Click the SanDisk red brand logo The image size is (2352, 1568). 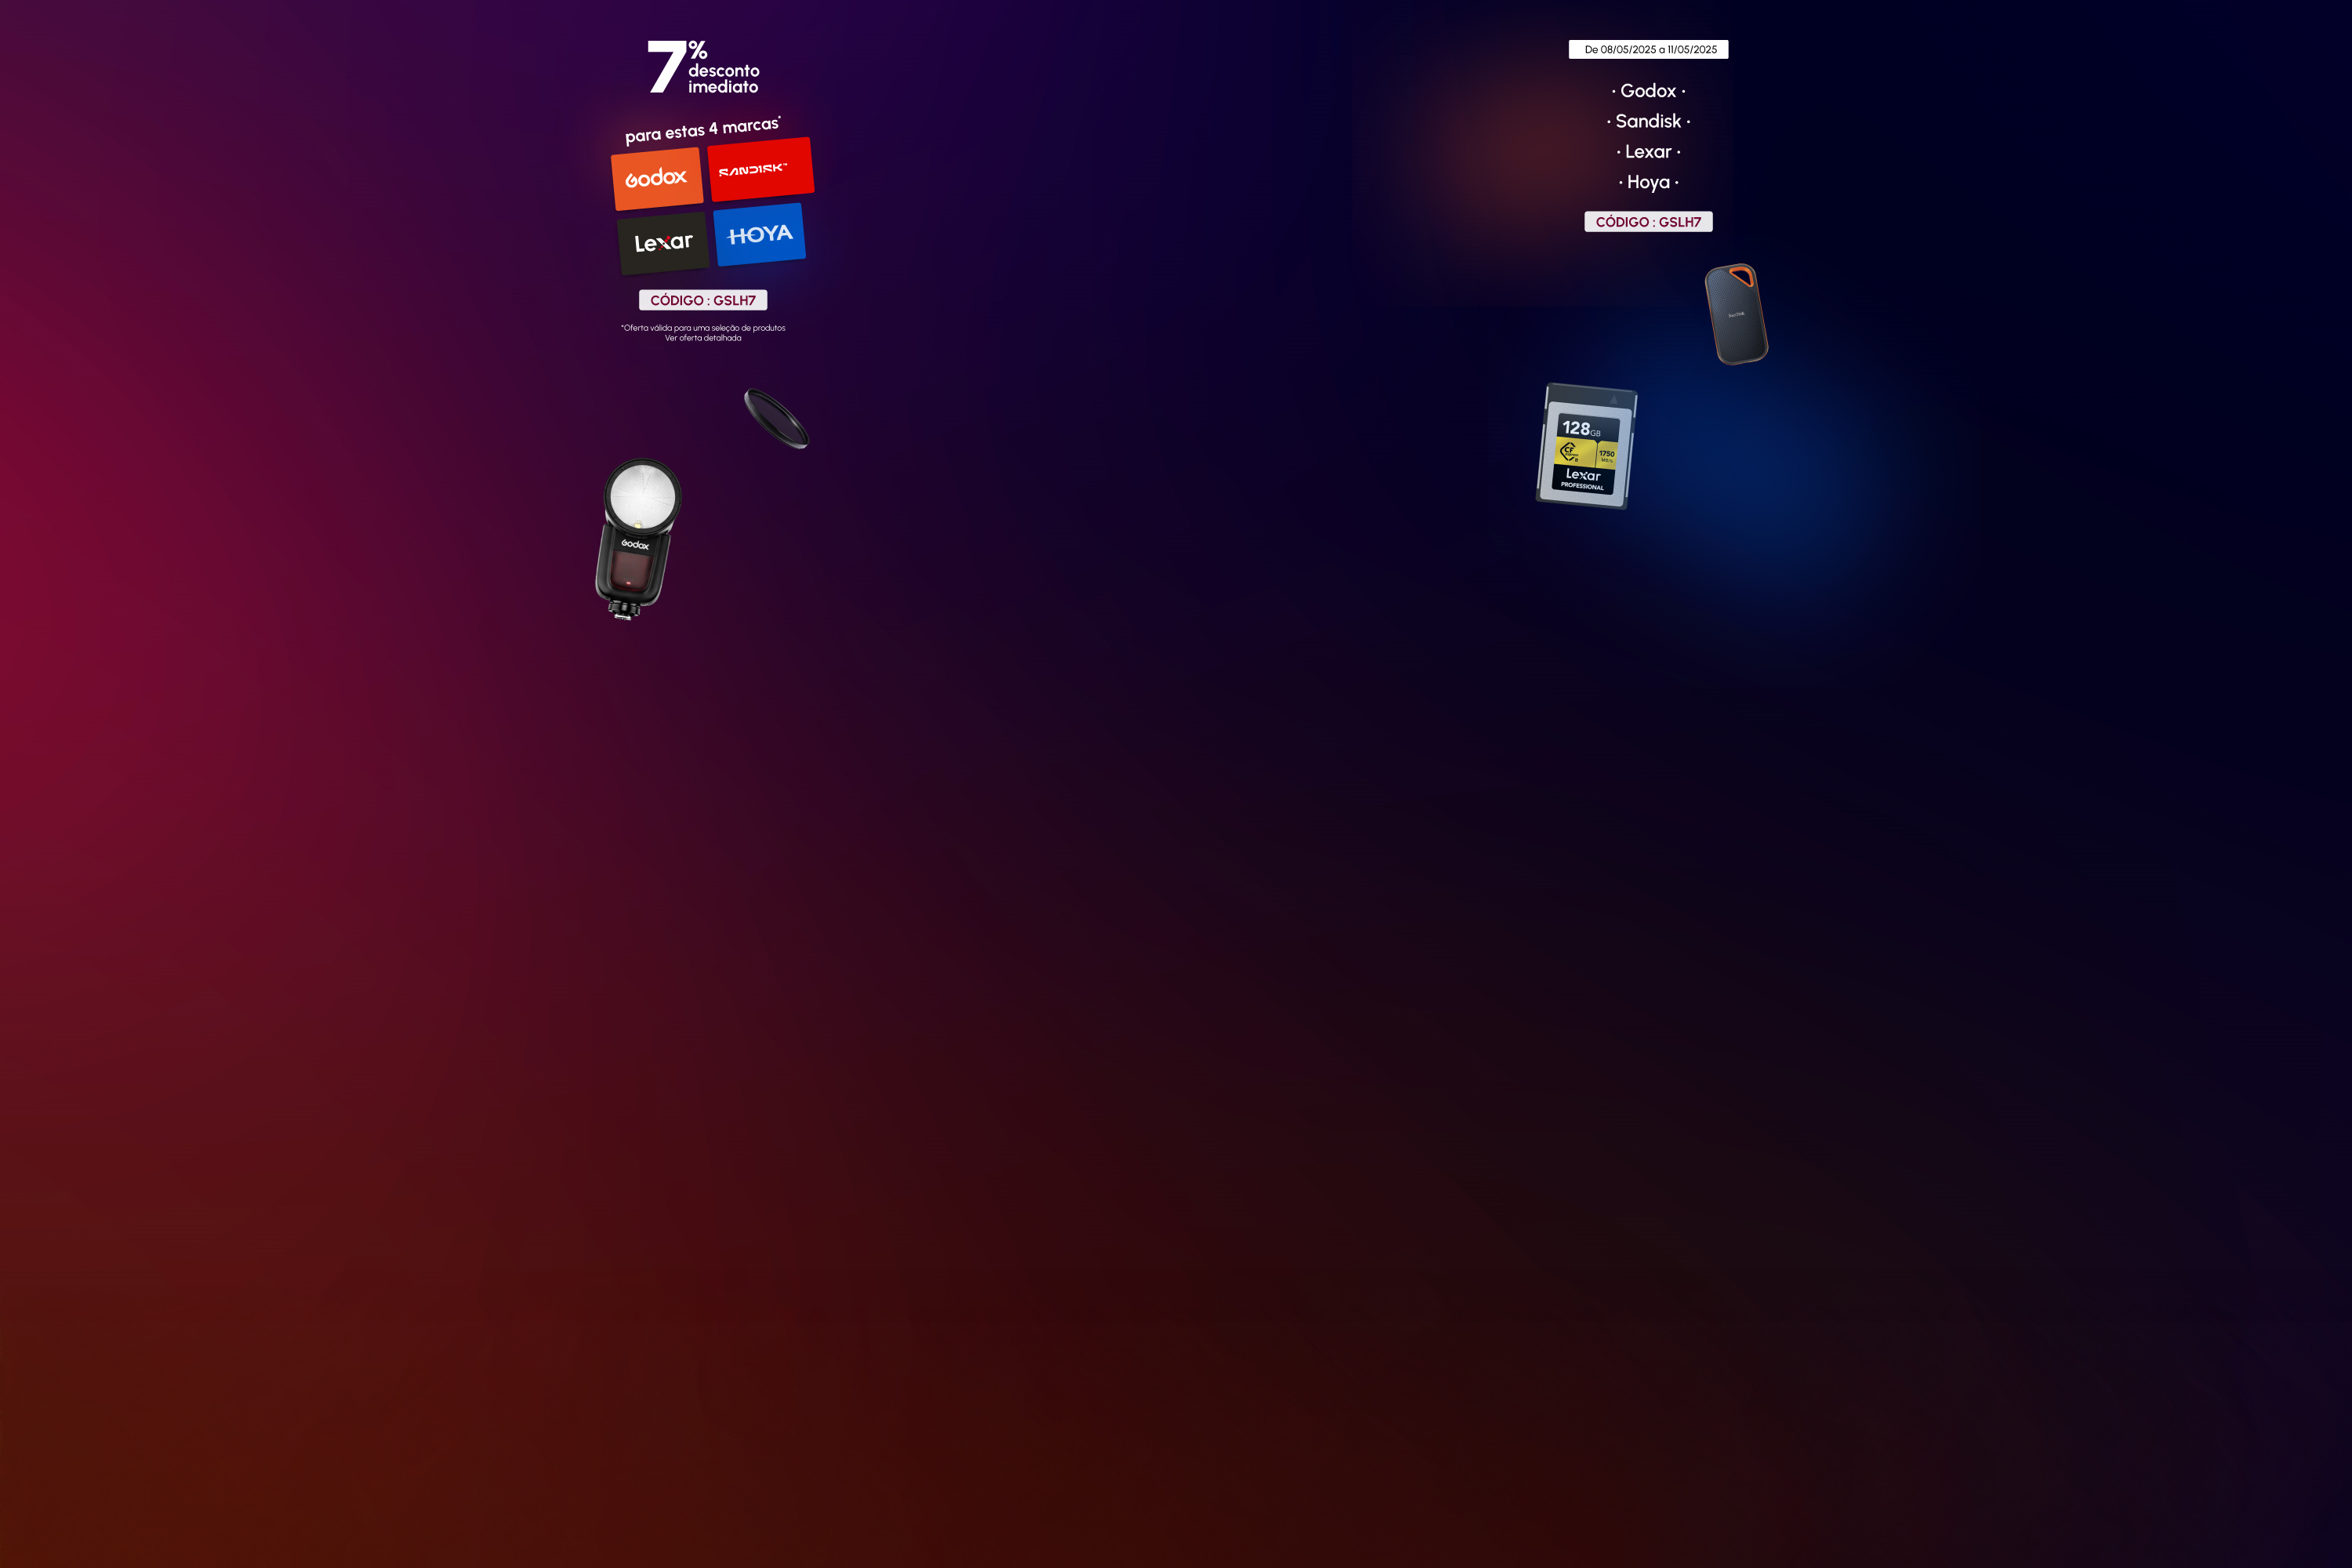[761, 169]
